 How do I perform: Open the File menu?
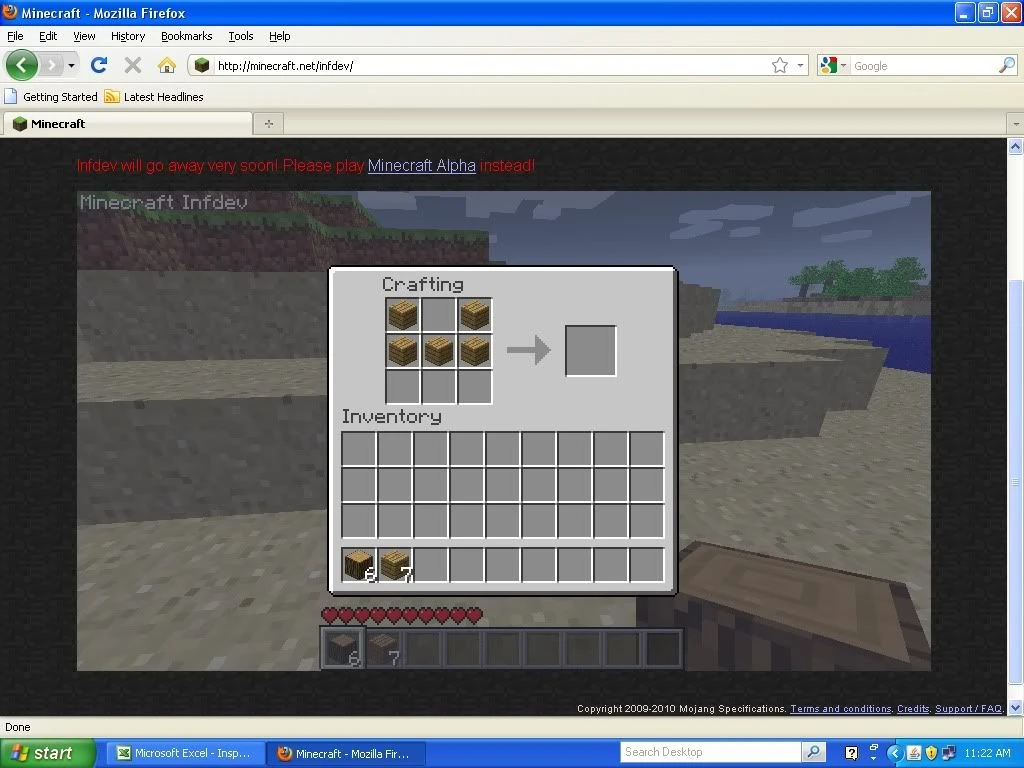[15, 36]
